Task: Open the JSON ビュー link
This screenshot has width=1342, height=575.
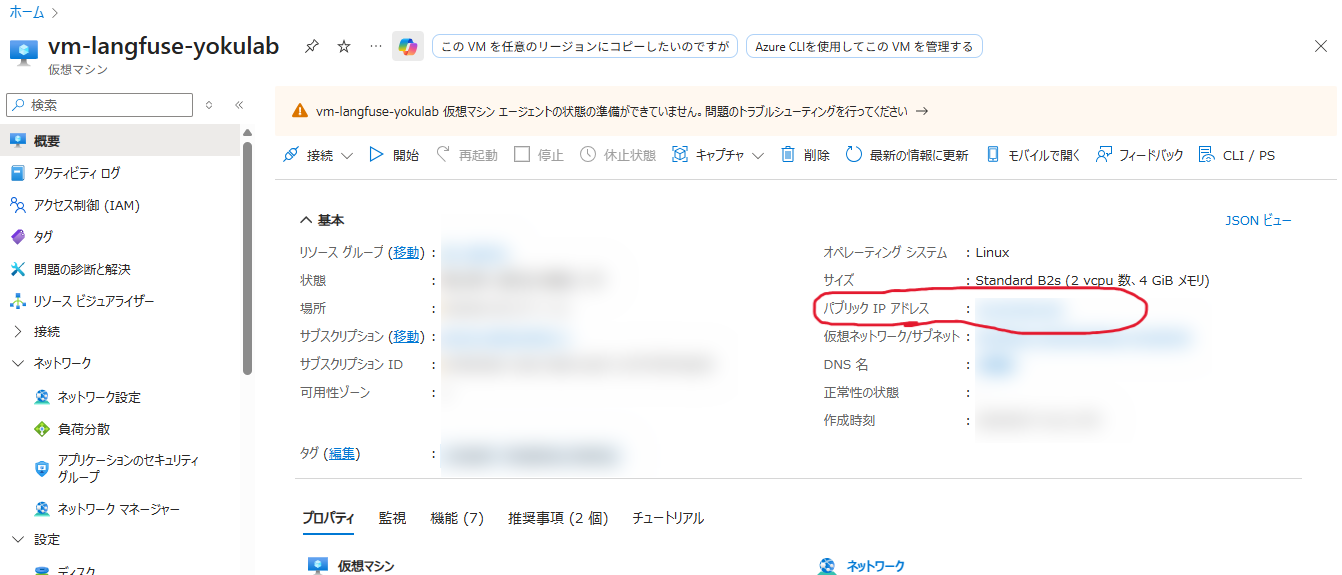Action: coord(1258,220)
